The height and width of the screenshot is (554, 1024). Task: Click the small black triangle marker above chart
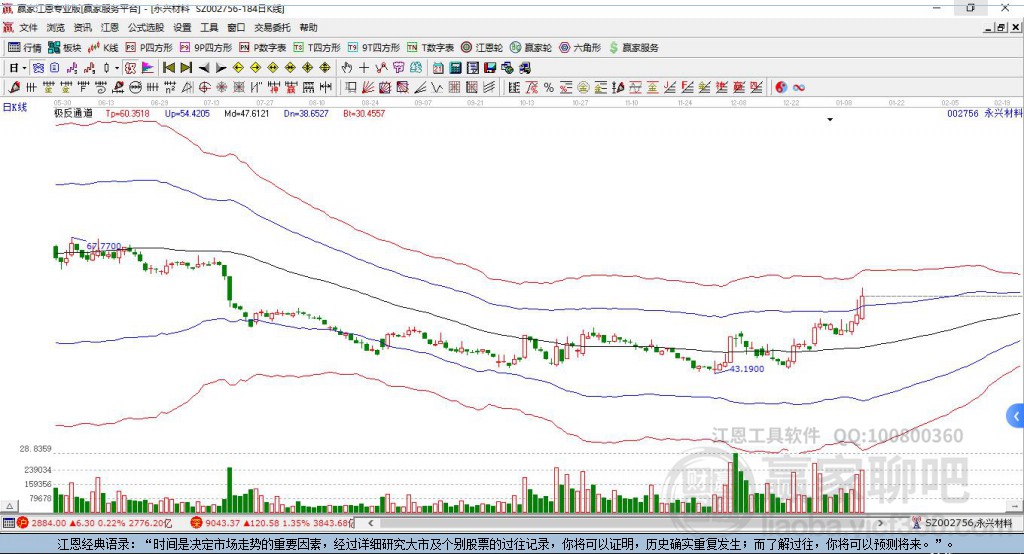830,120
